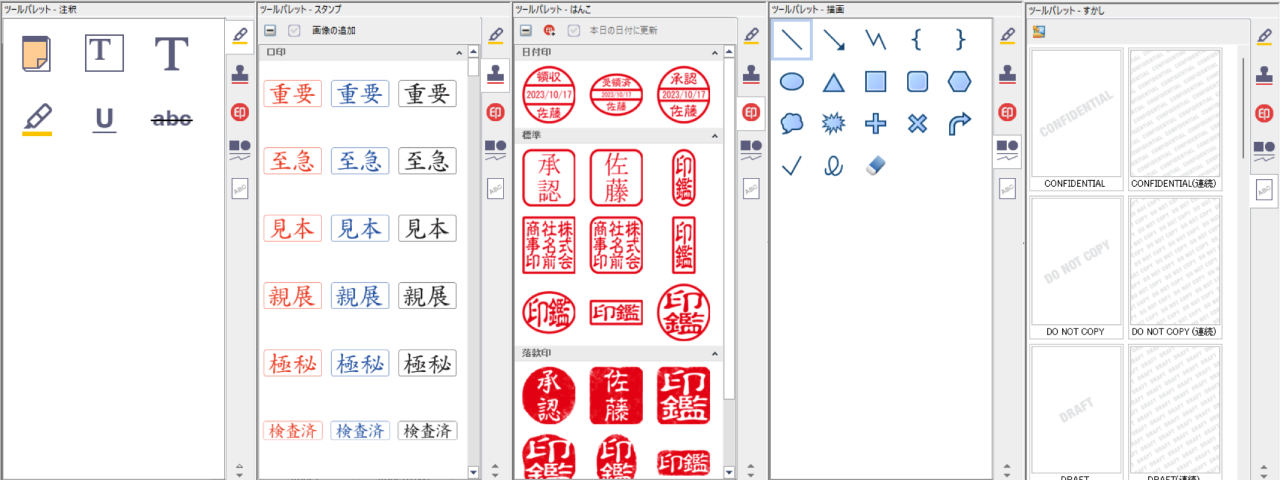Image resolution: width=1280 pixels, height=480 pixels.
Task: Select the check mark drawing tool
Action: (x=791, y=166)
